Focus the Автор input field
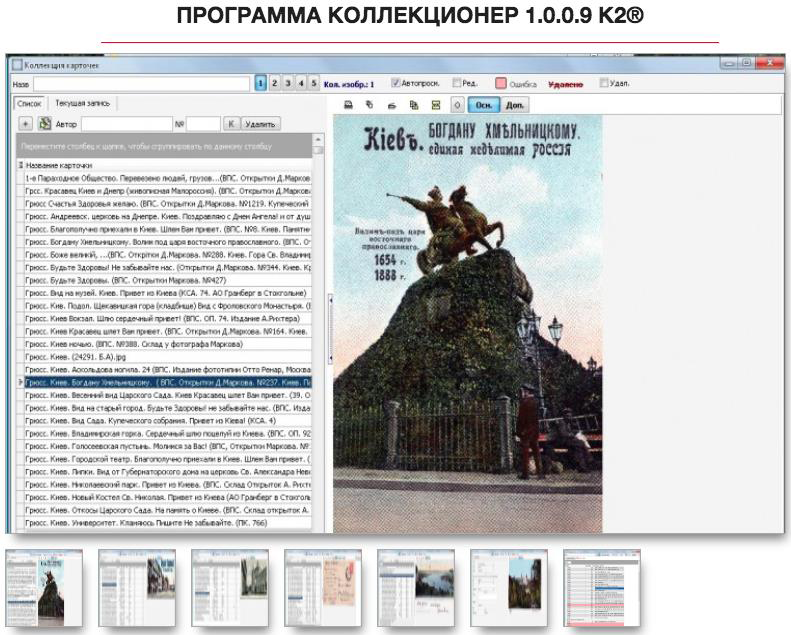This screenshot has width=791, height=635. 127,124
